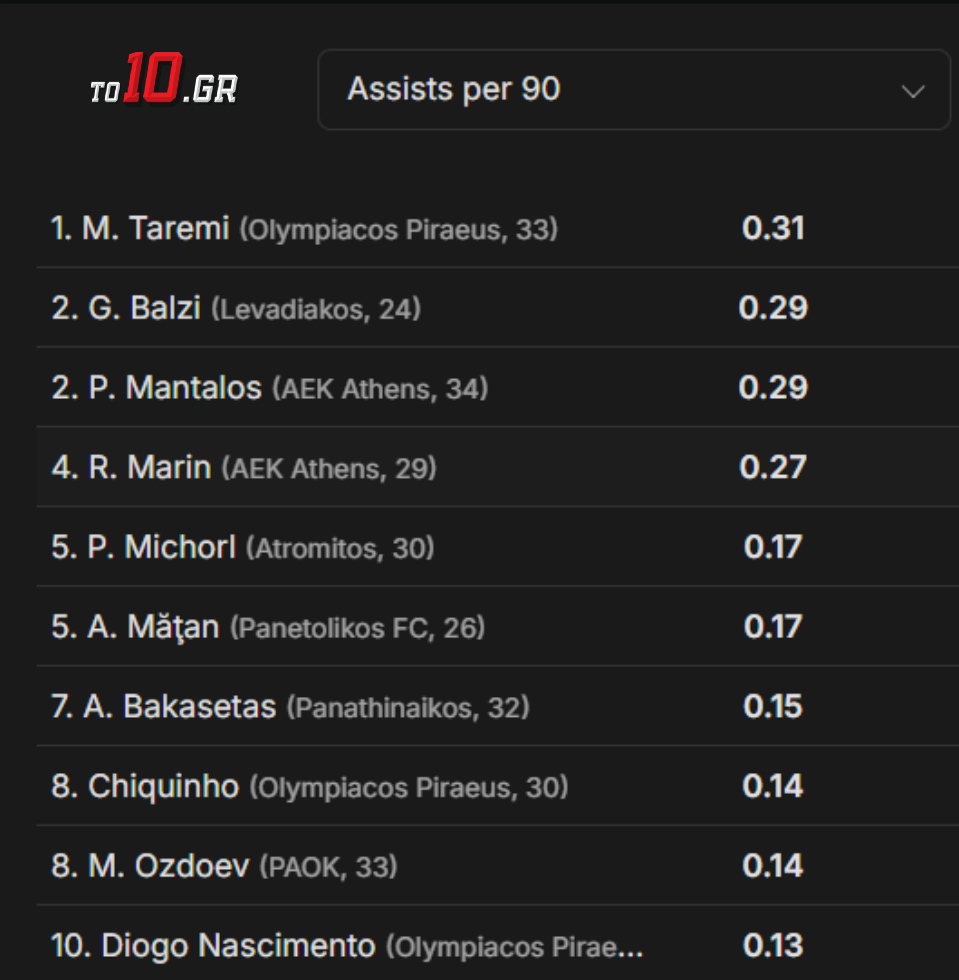Click Chiquinho's name in the list
Viewport: 959px width, 980px height.
[x=163, y=787]
